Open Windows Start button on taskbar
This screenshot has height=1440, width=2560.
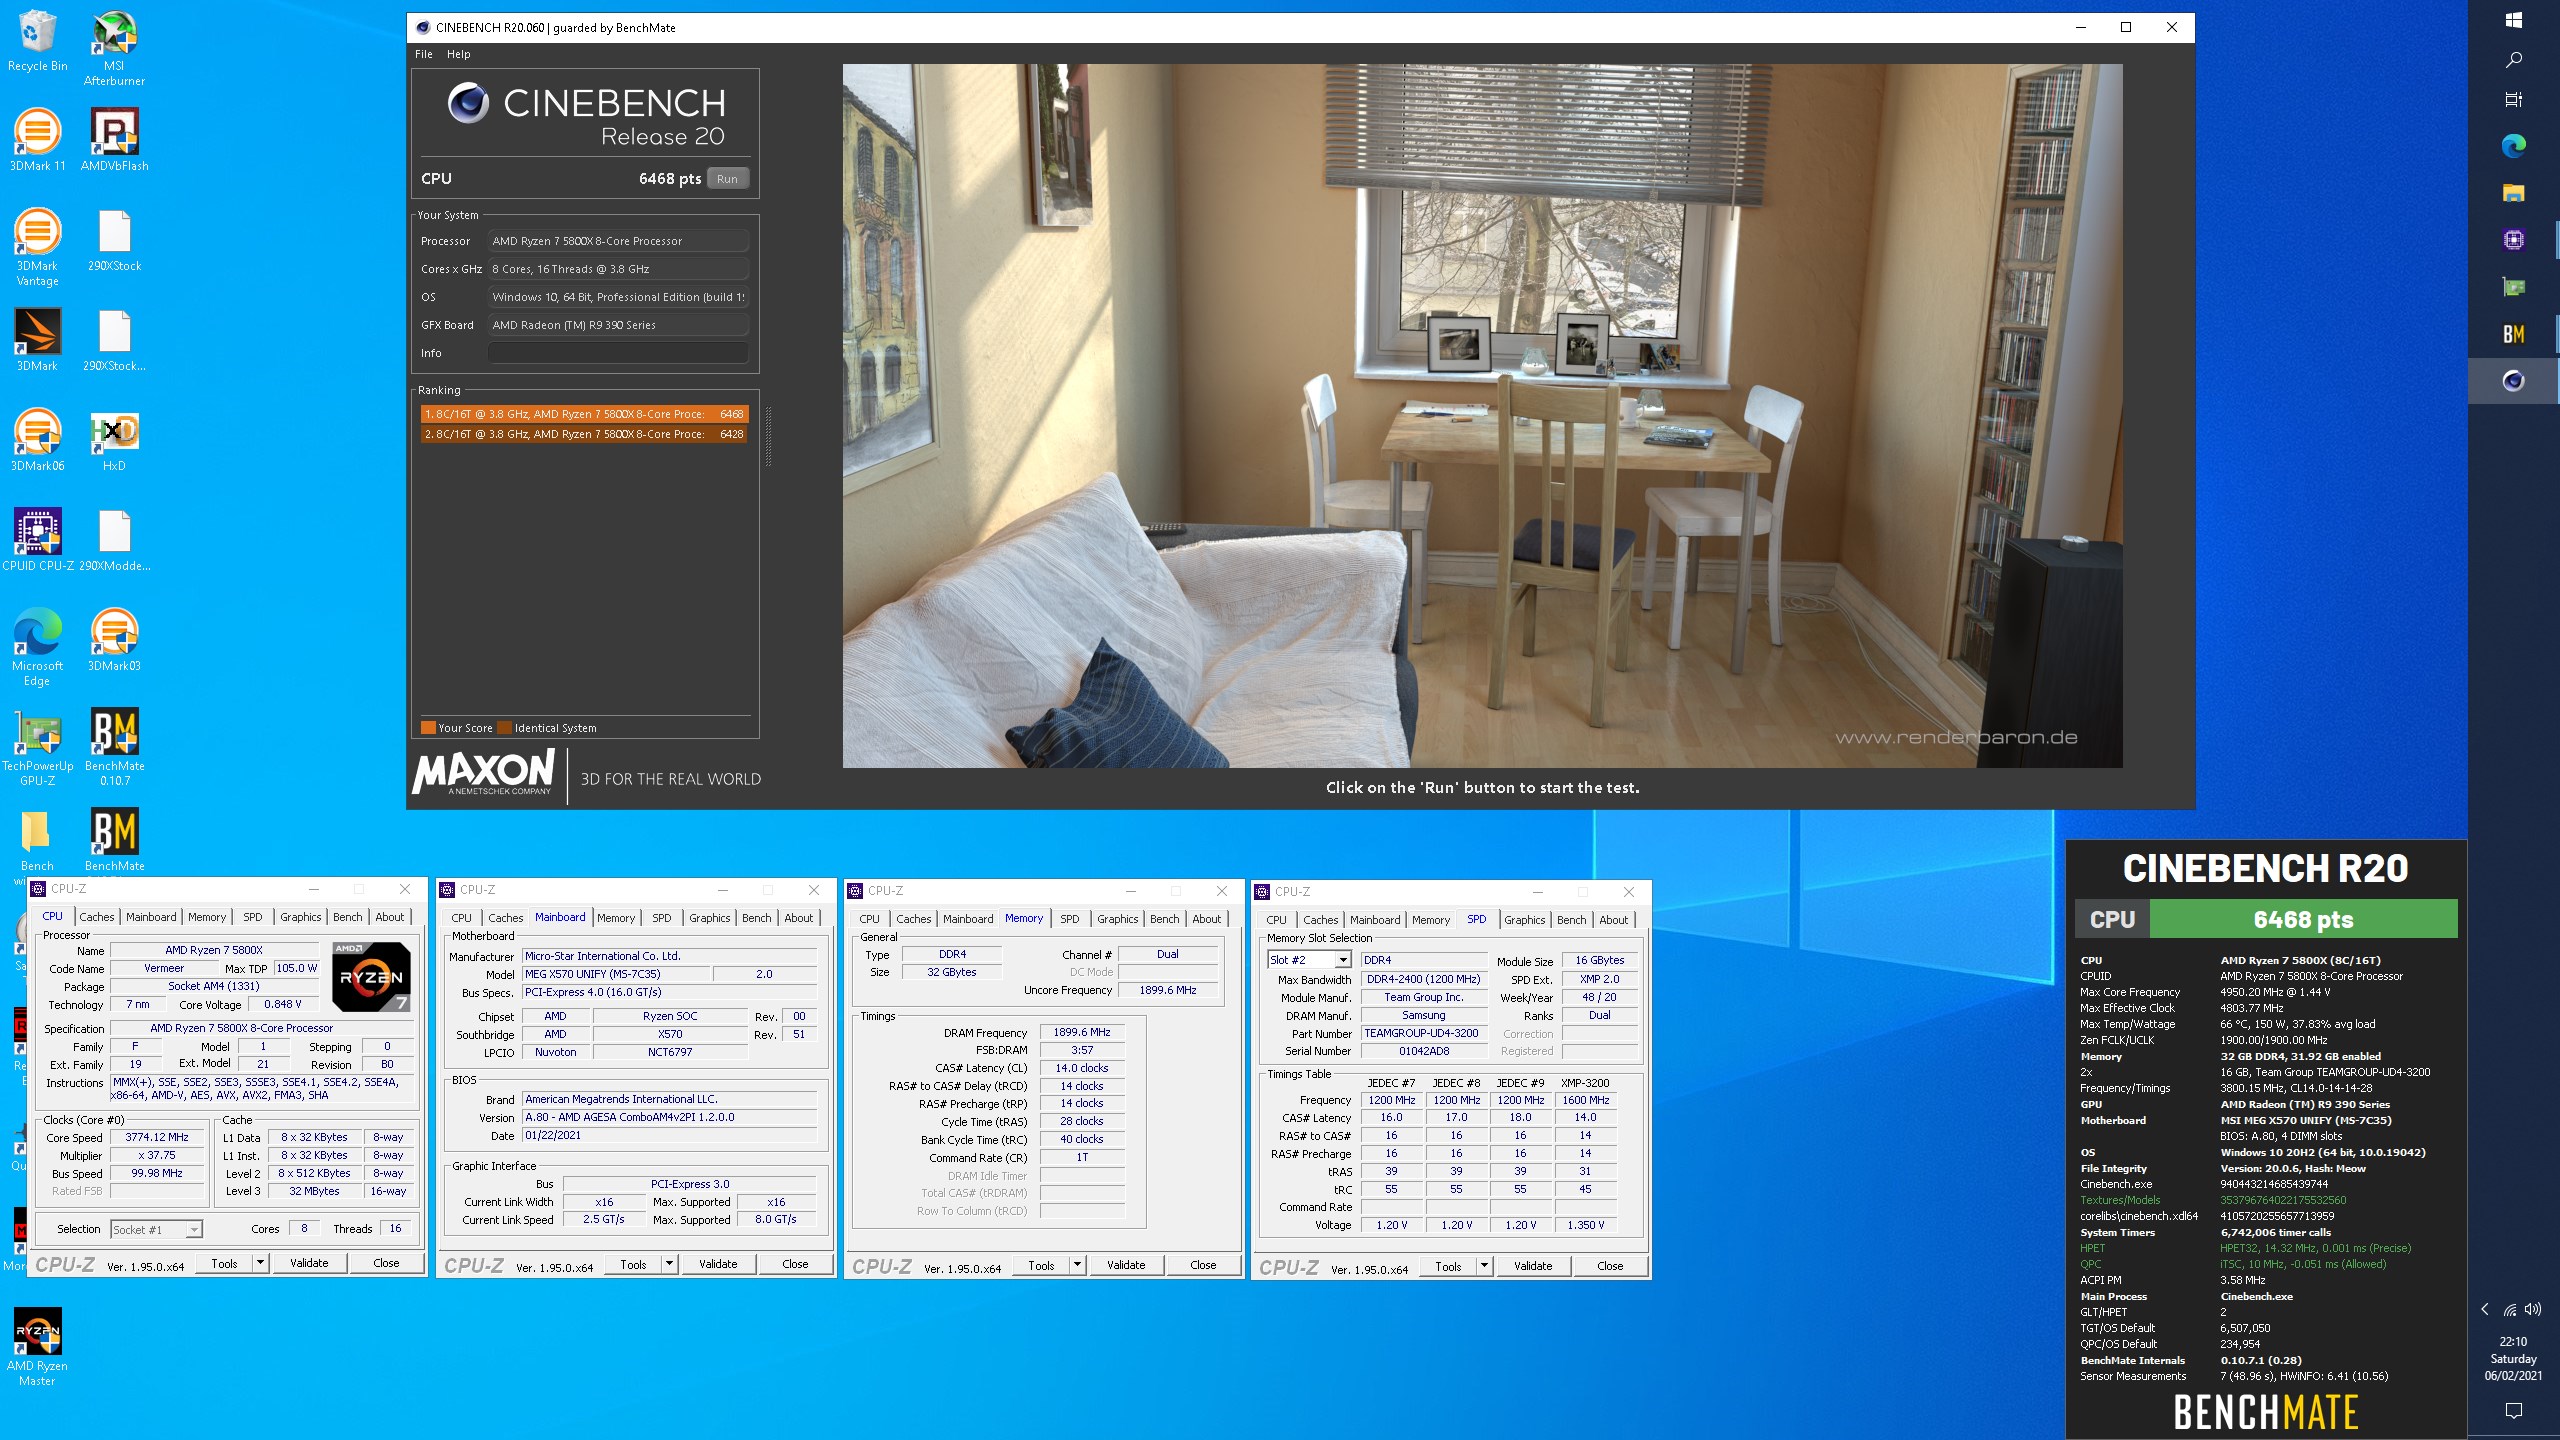[x=2514, y=20]
